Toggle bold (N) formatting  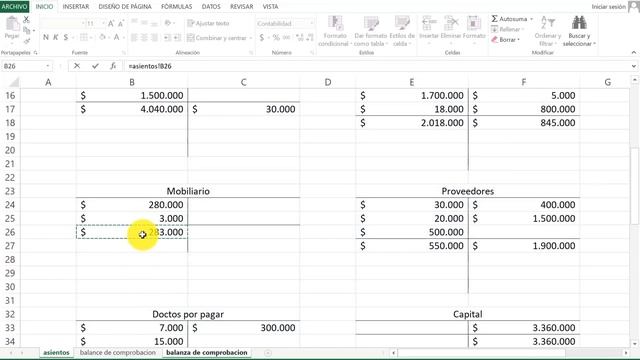(x=46, y=38)
